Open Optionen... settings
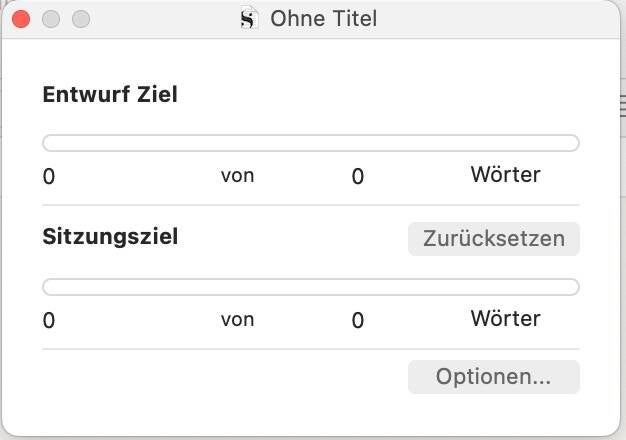Viewport: 626px width, 440px height. pyautogui.click(x=493, y=377)
